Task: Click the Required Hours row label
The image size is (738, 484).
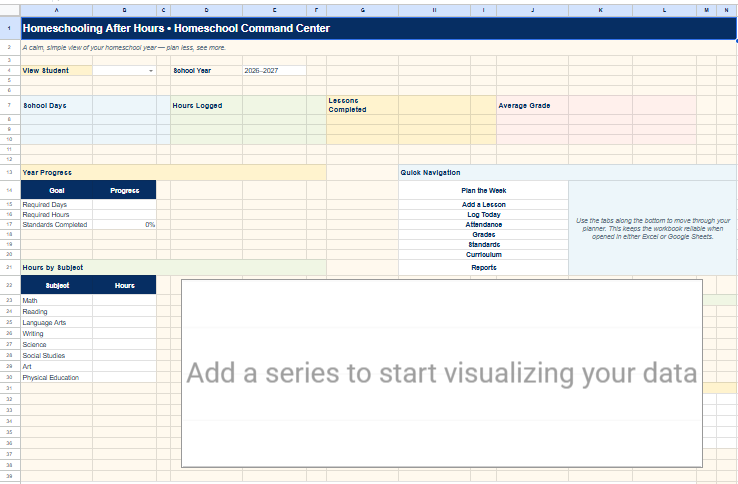Action: 56,214
